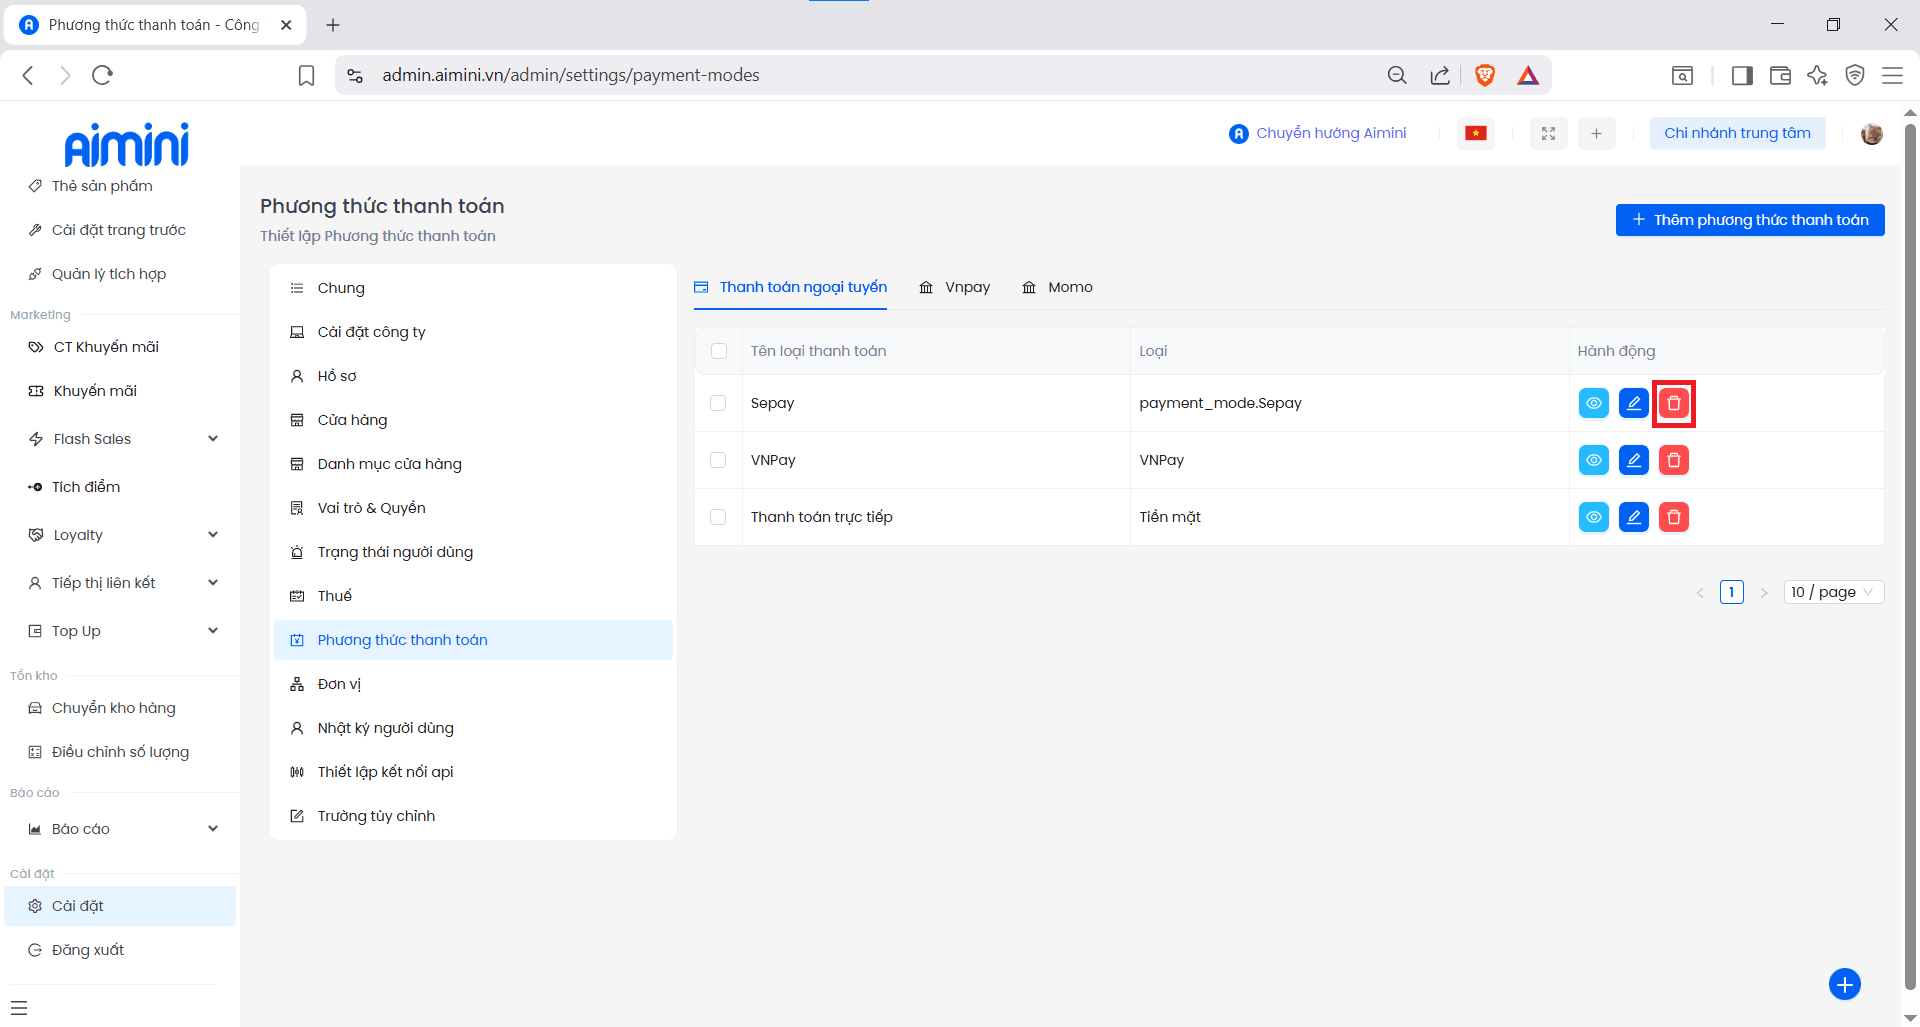Tick the VNPay row checkbox
1920x1027 pixels.
click(x=718, y=460)
